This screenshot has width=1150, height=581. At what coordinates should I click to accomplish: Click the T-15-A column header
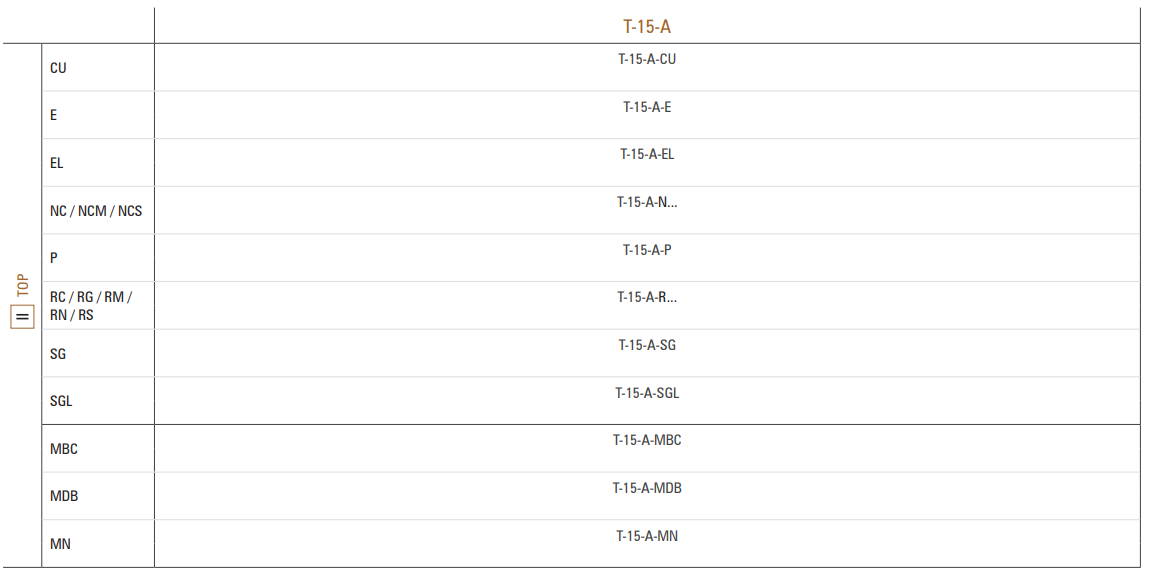coord(647,27)
